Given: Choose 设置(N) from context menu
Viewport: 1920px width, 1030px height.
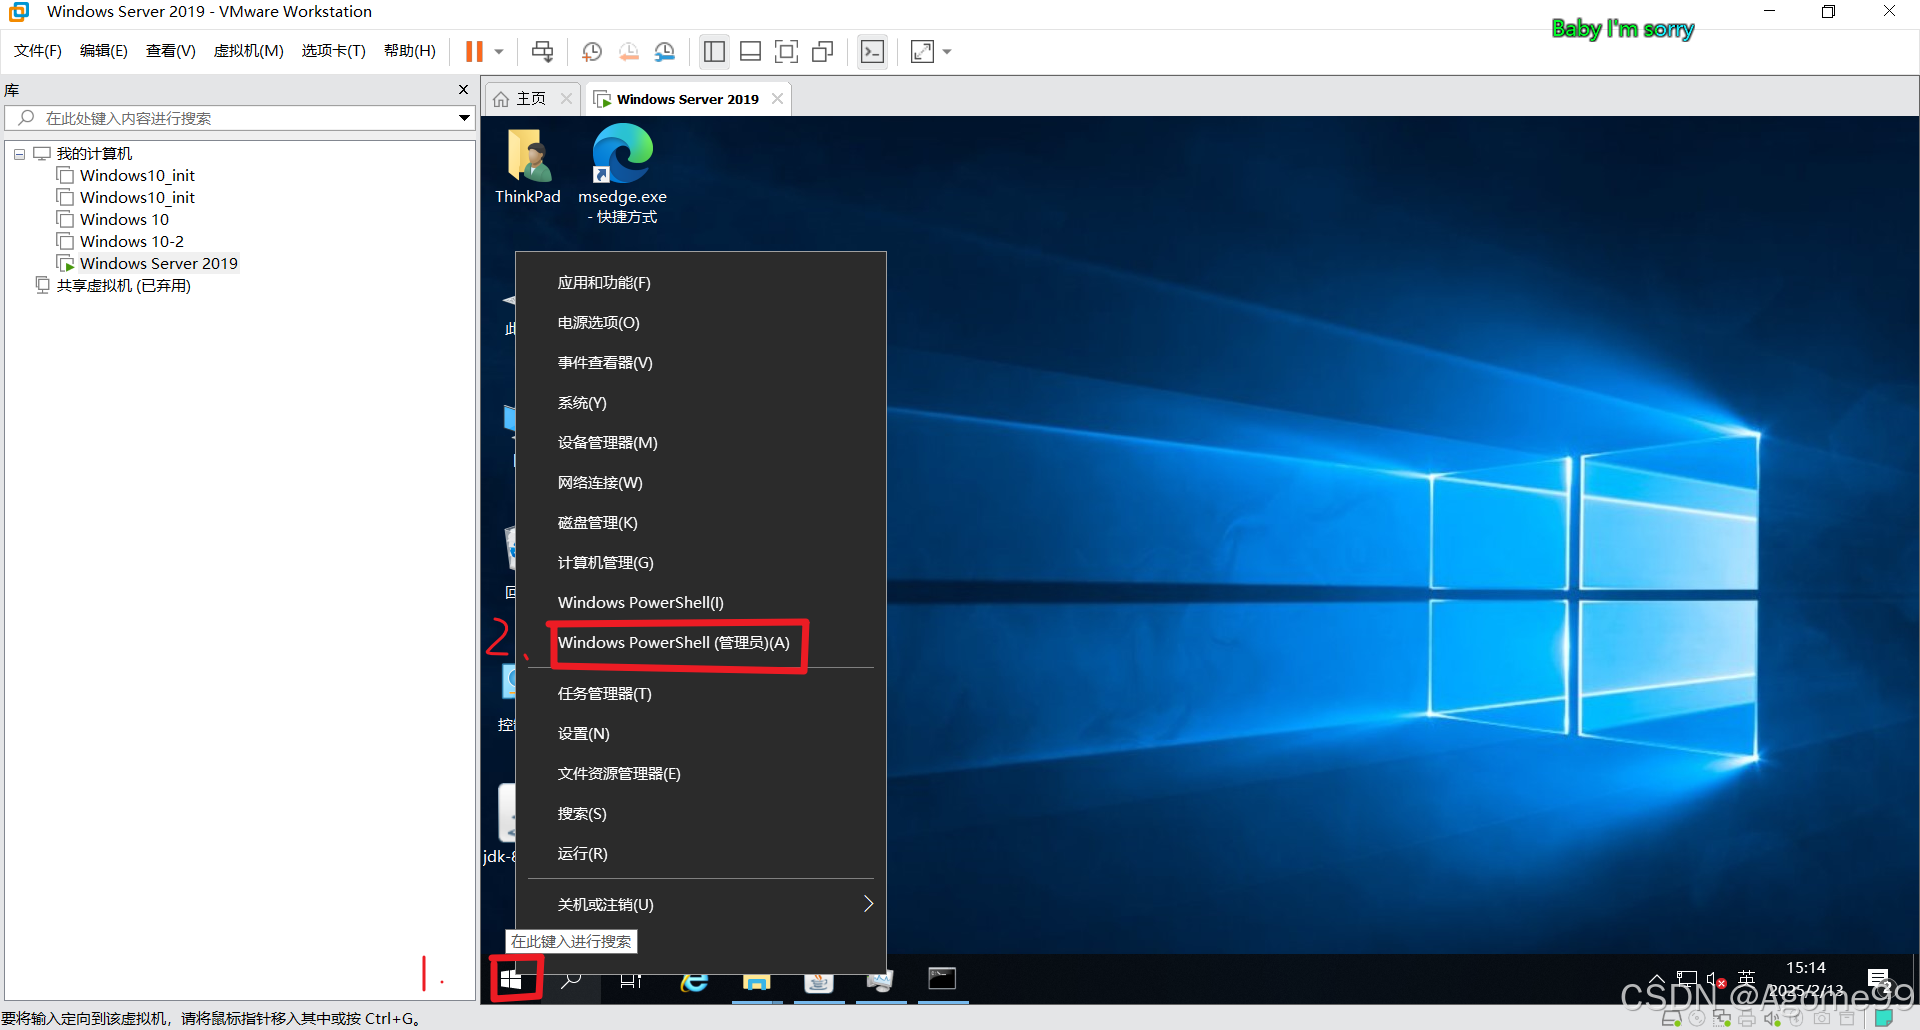Looking at the screenshot, I should tap(700, 734).
